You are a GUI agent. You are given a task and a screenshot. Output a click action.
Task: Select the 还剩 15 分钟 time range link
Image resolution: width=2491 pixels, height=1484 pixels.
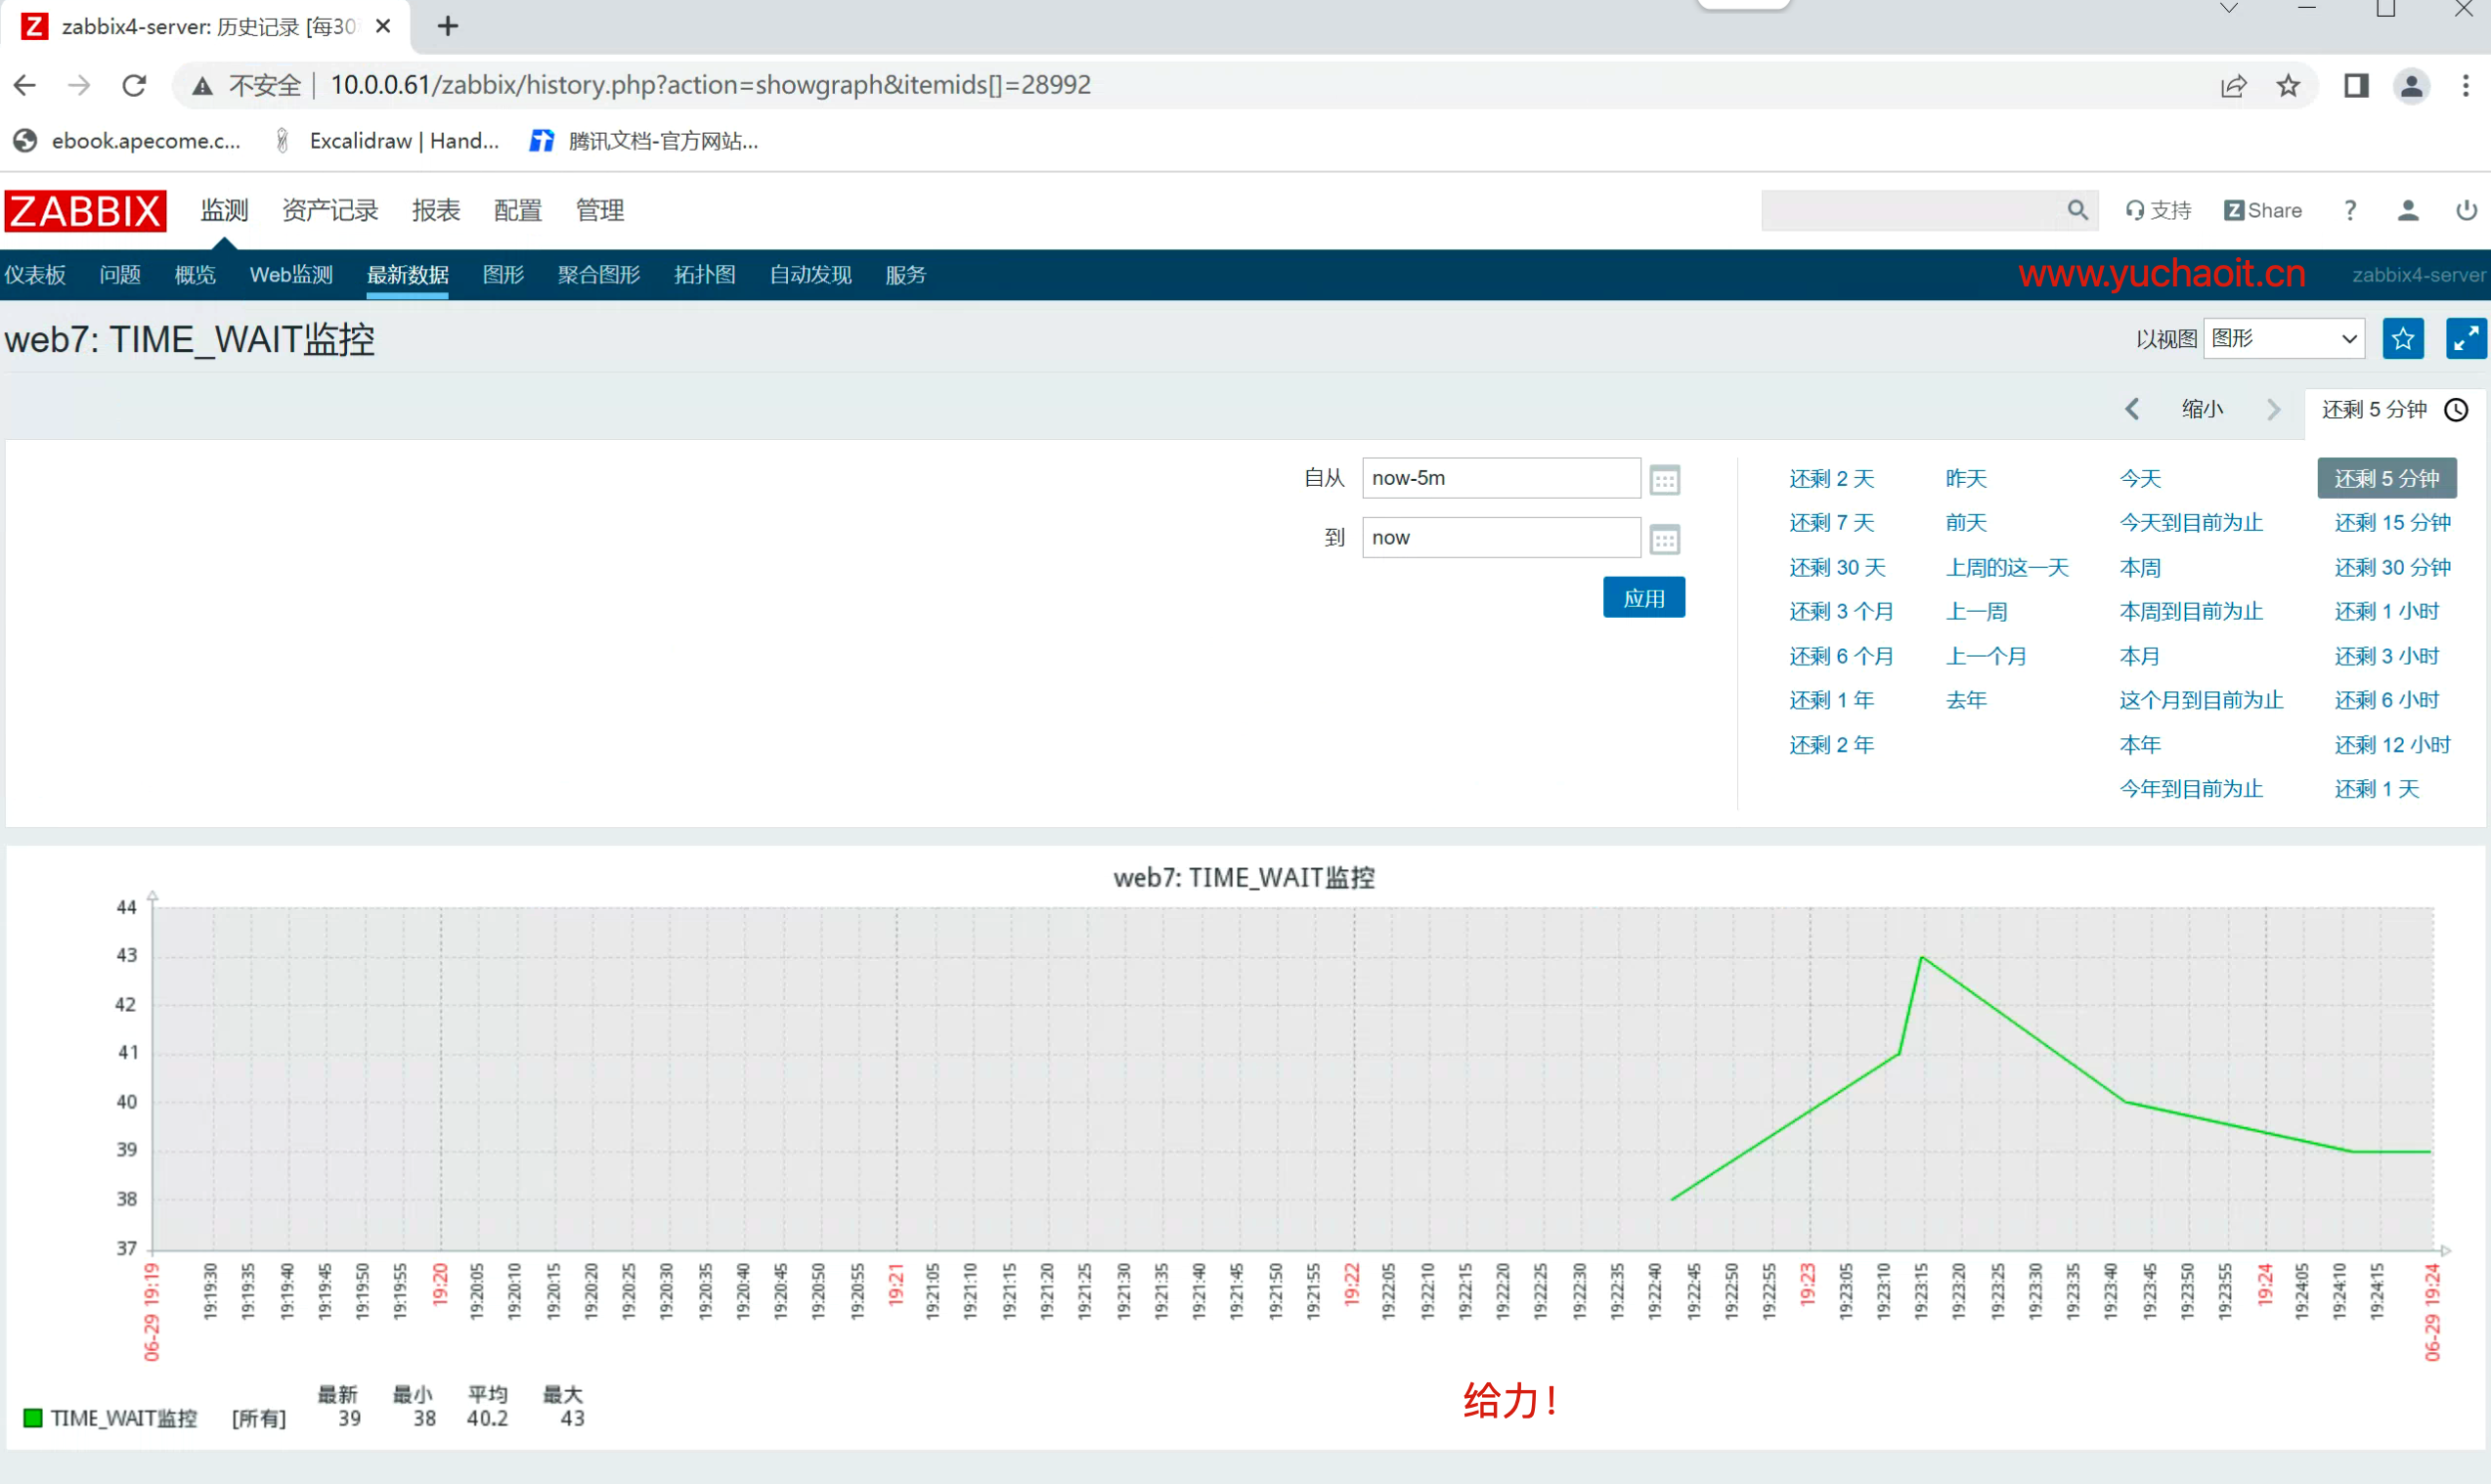(x=2391, y=523)
